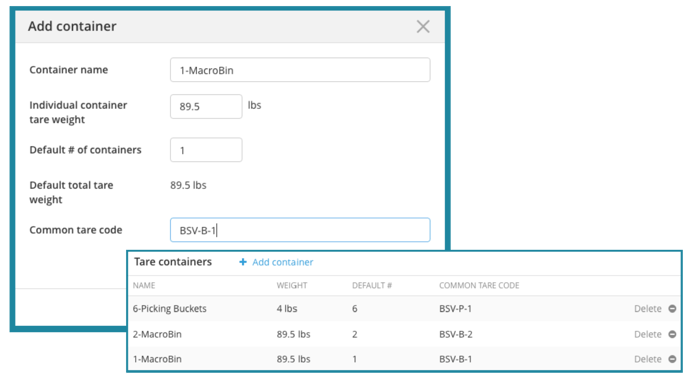The image size is (688, 379).
Task: Click the NAME column header
Action: tap(144, 286)
